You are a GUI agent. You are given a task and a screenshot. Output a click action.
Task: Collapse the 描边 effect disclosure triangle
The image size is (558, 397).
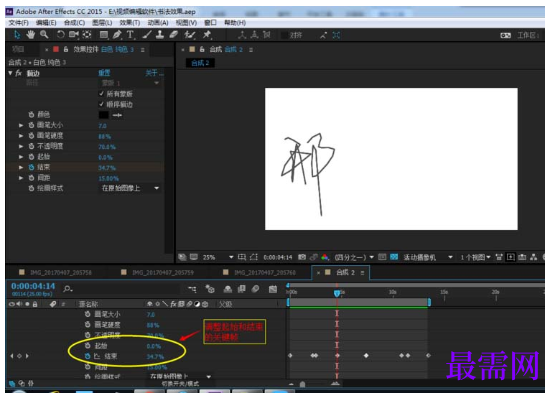pos(10,73)
